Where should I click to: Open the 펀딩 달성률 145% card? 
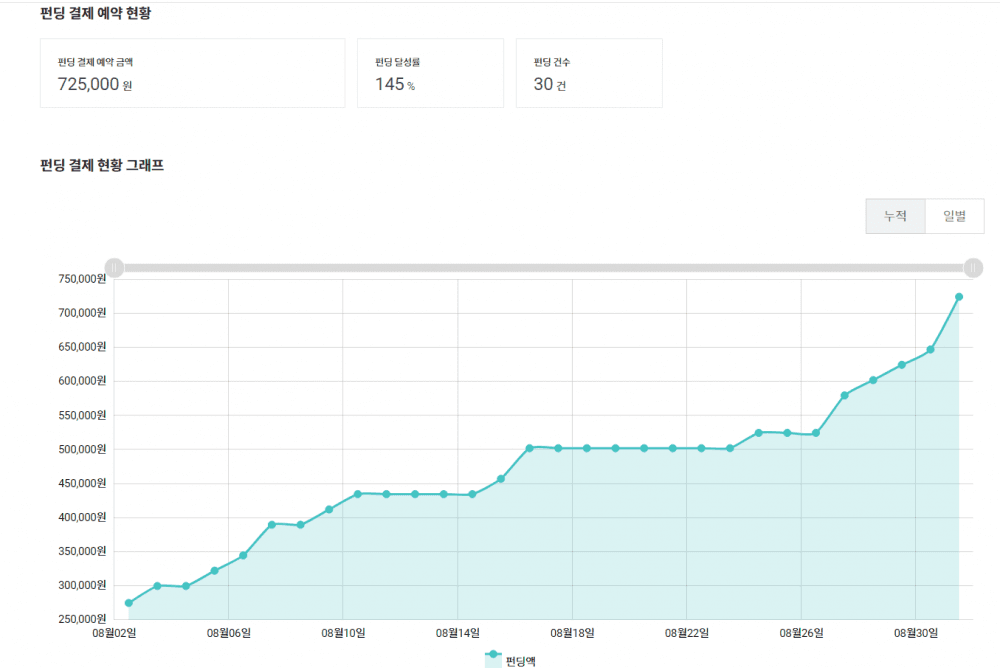[430, 73]
